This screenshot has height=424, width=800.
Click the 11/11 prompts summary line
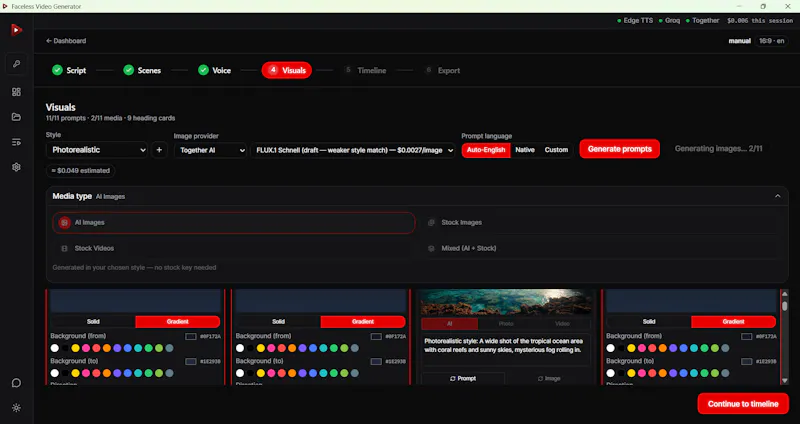110,118
